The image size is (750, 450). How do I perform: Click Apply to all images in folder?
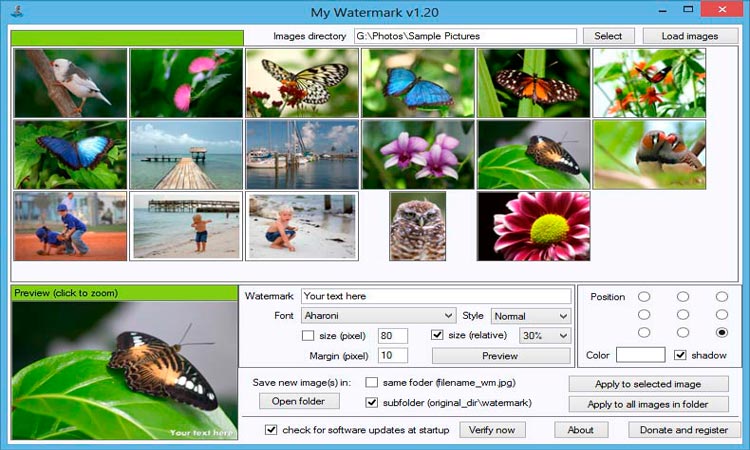pos(649,404)
